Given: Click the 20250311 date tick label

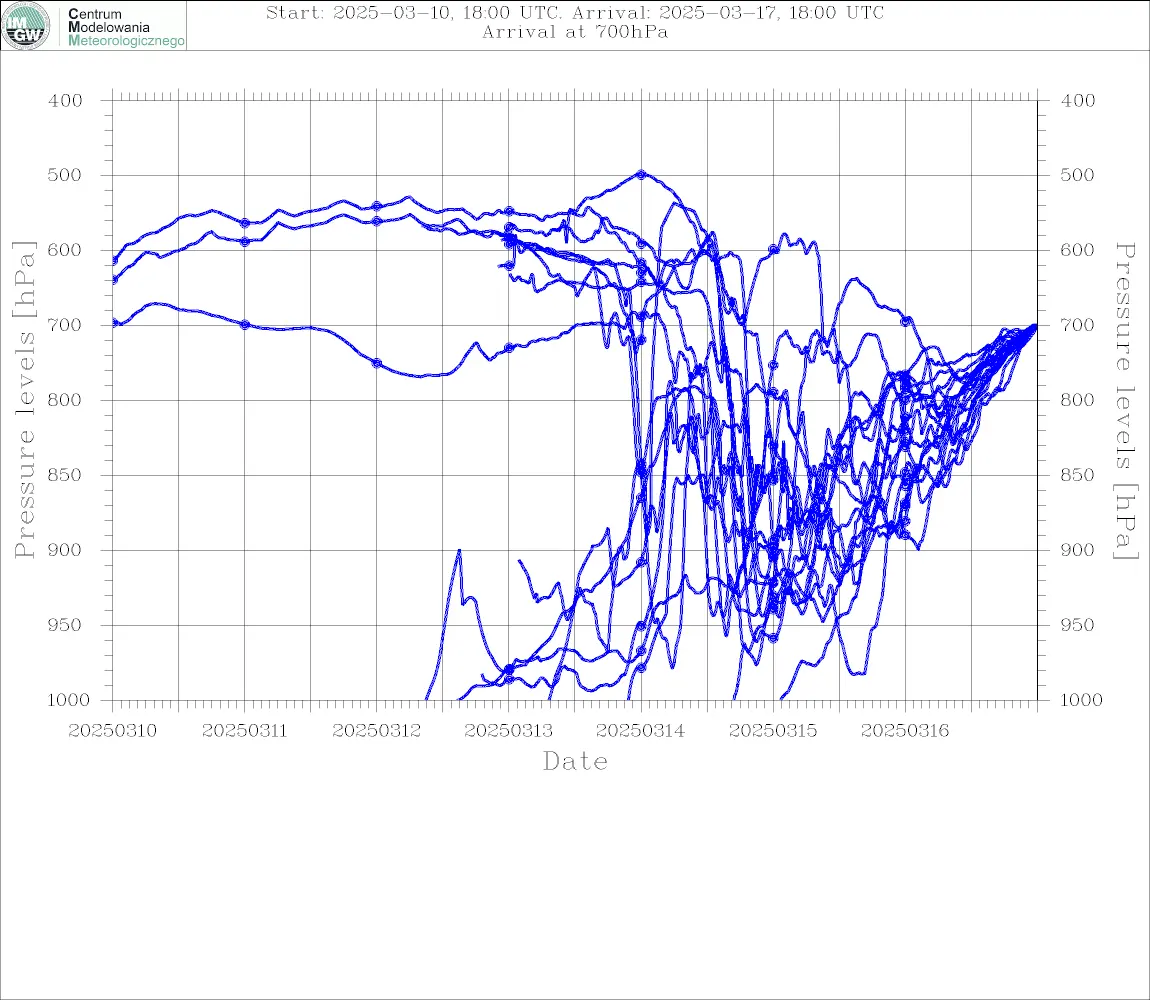Looking at the screenshot, I should coord(244,731).
